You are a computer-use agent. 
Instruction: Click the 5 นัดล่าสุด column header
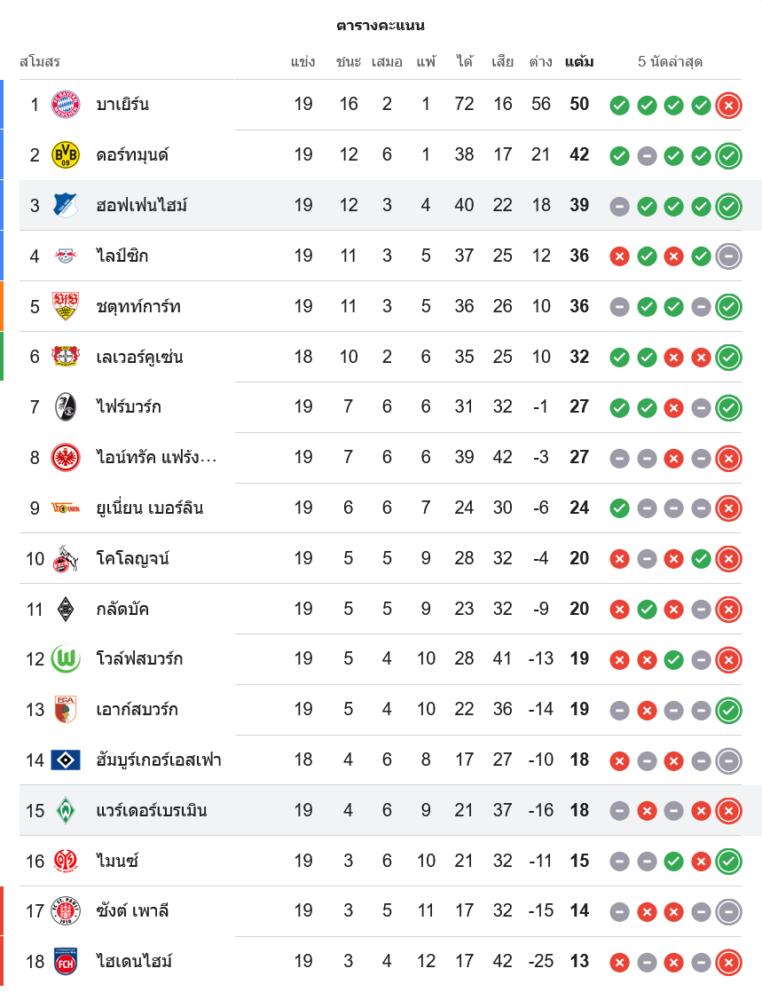[670, 62]
